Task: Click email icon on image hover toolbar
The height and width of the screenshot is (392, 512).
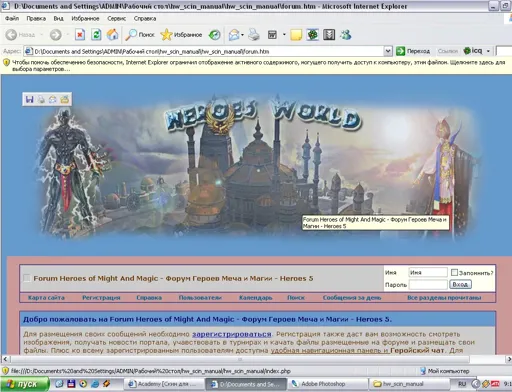Action: tap(53, 99)
